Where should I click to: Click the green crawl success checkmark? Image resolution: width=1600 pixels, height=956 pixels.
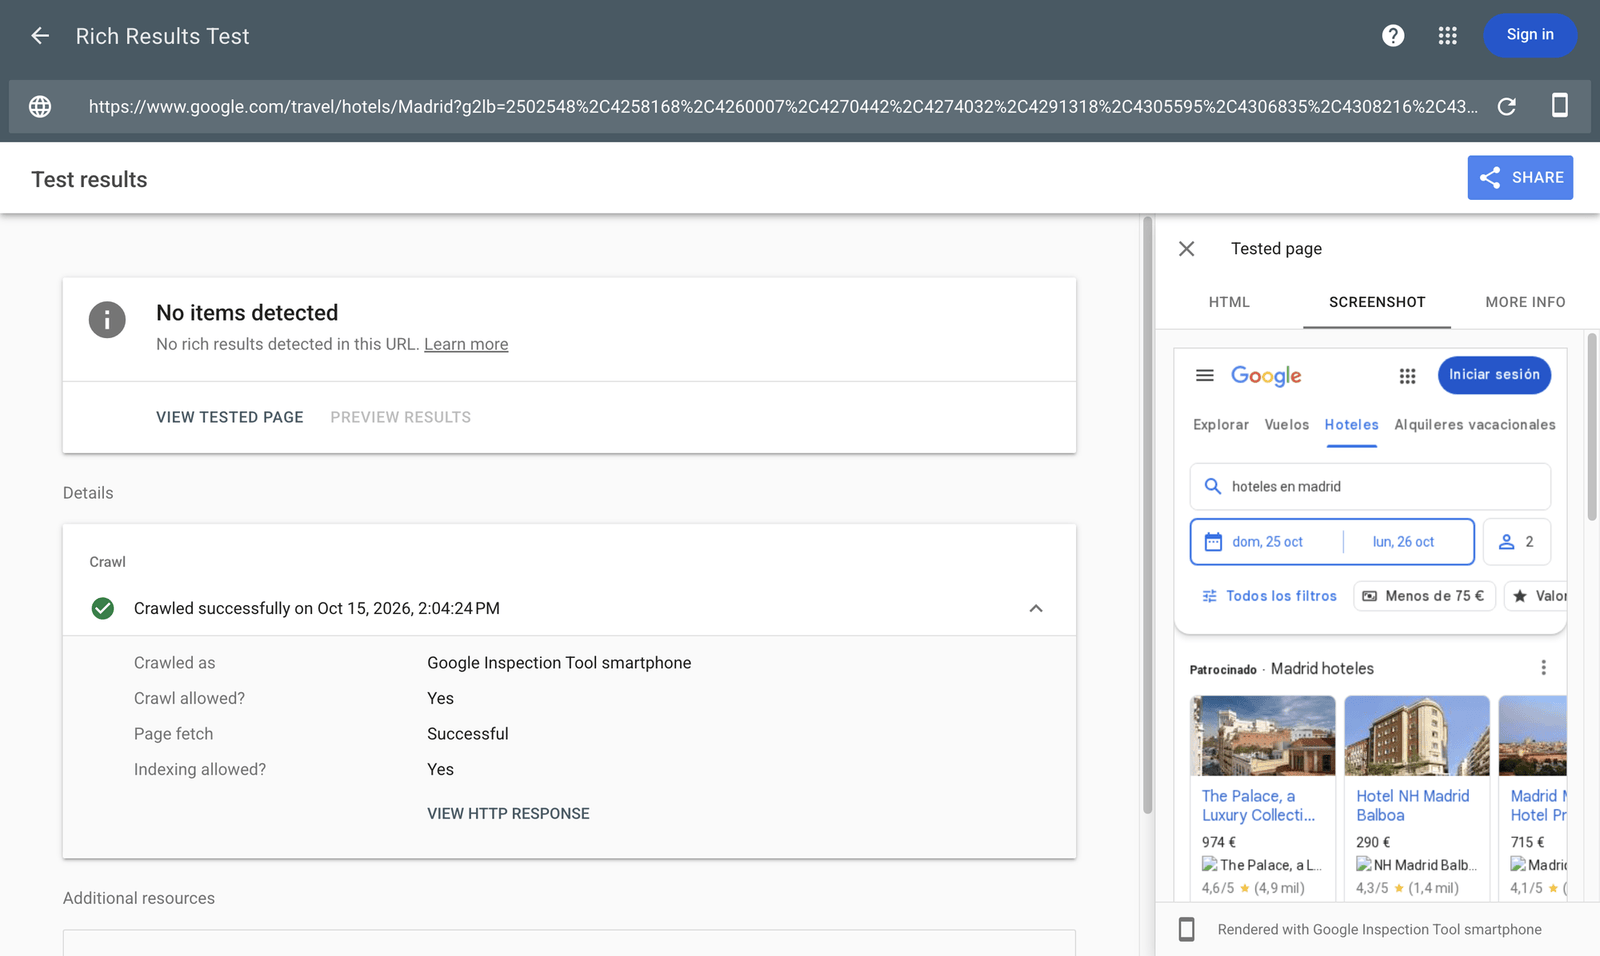(103, 608)
